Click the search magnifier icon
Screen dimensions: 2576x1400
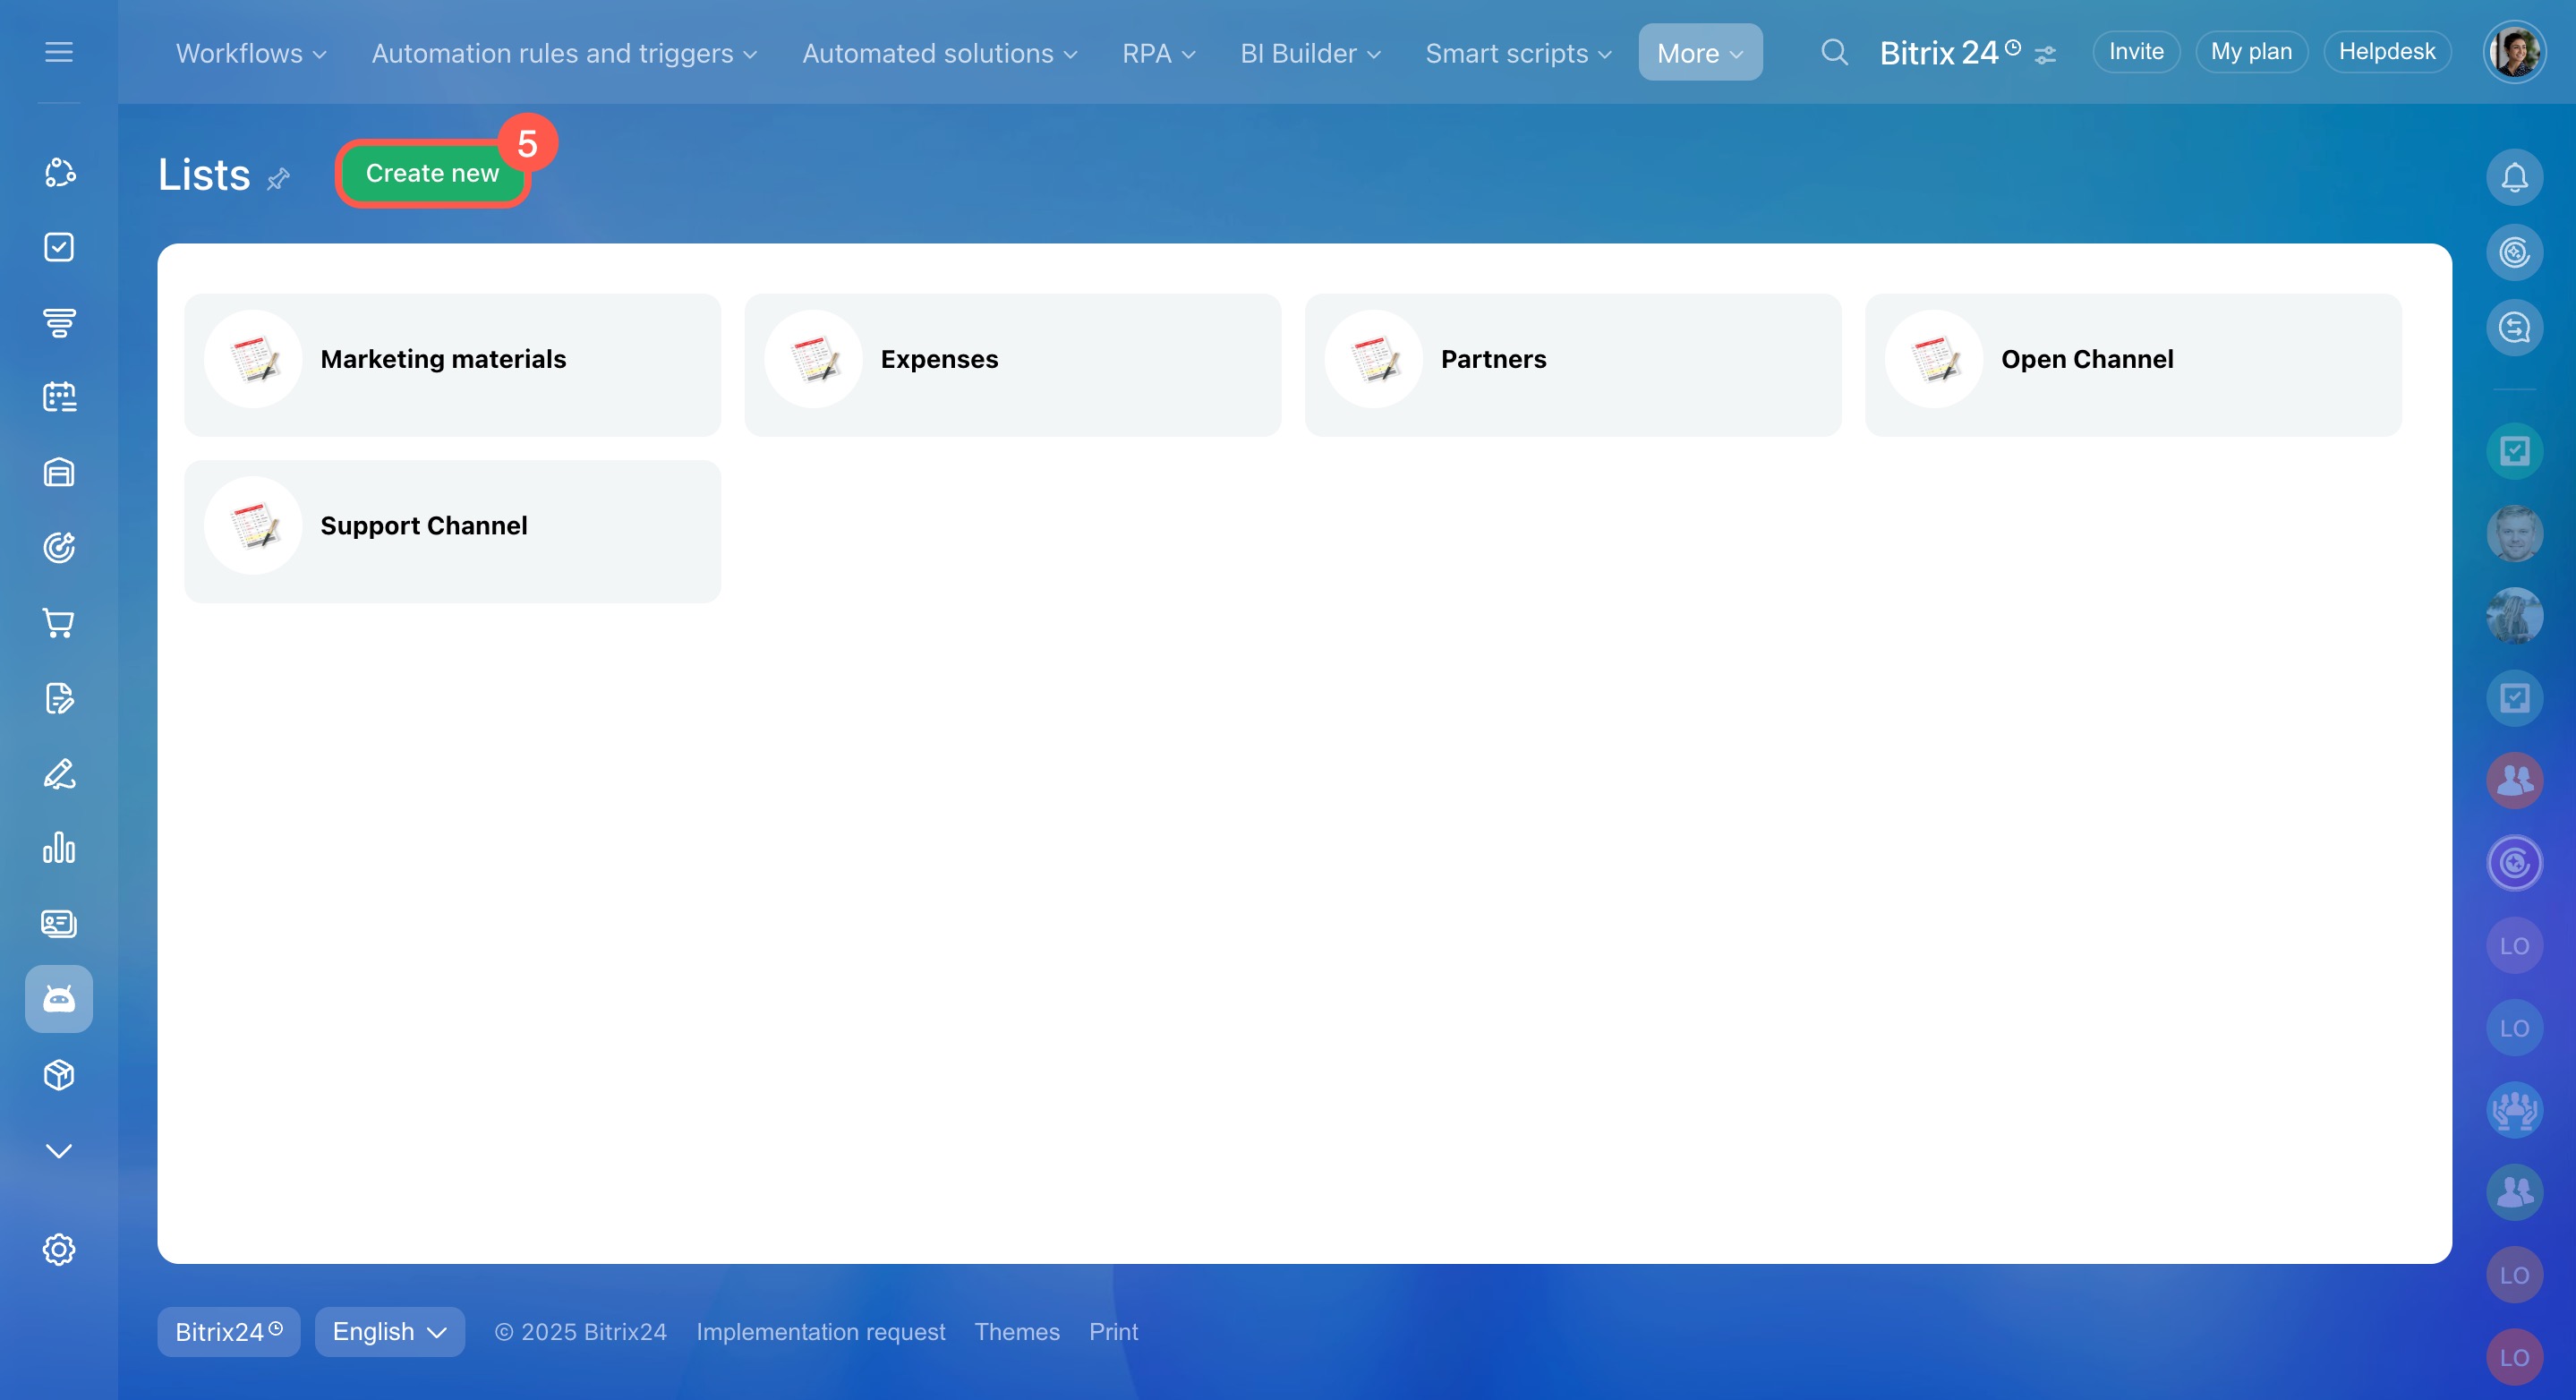pyautogui.click(x=1834, y=52)
